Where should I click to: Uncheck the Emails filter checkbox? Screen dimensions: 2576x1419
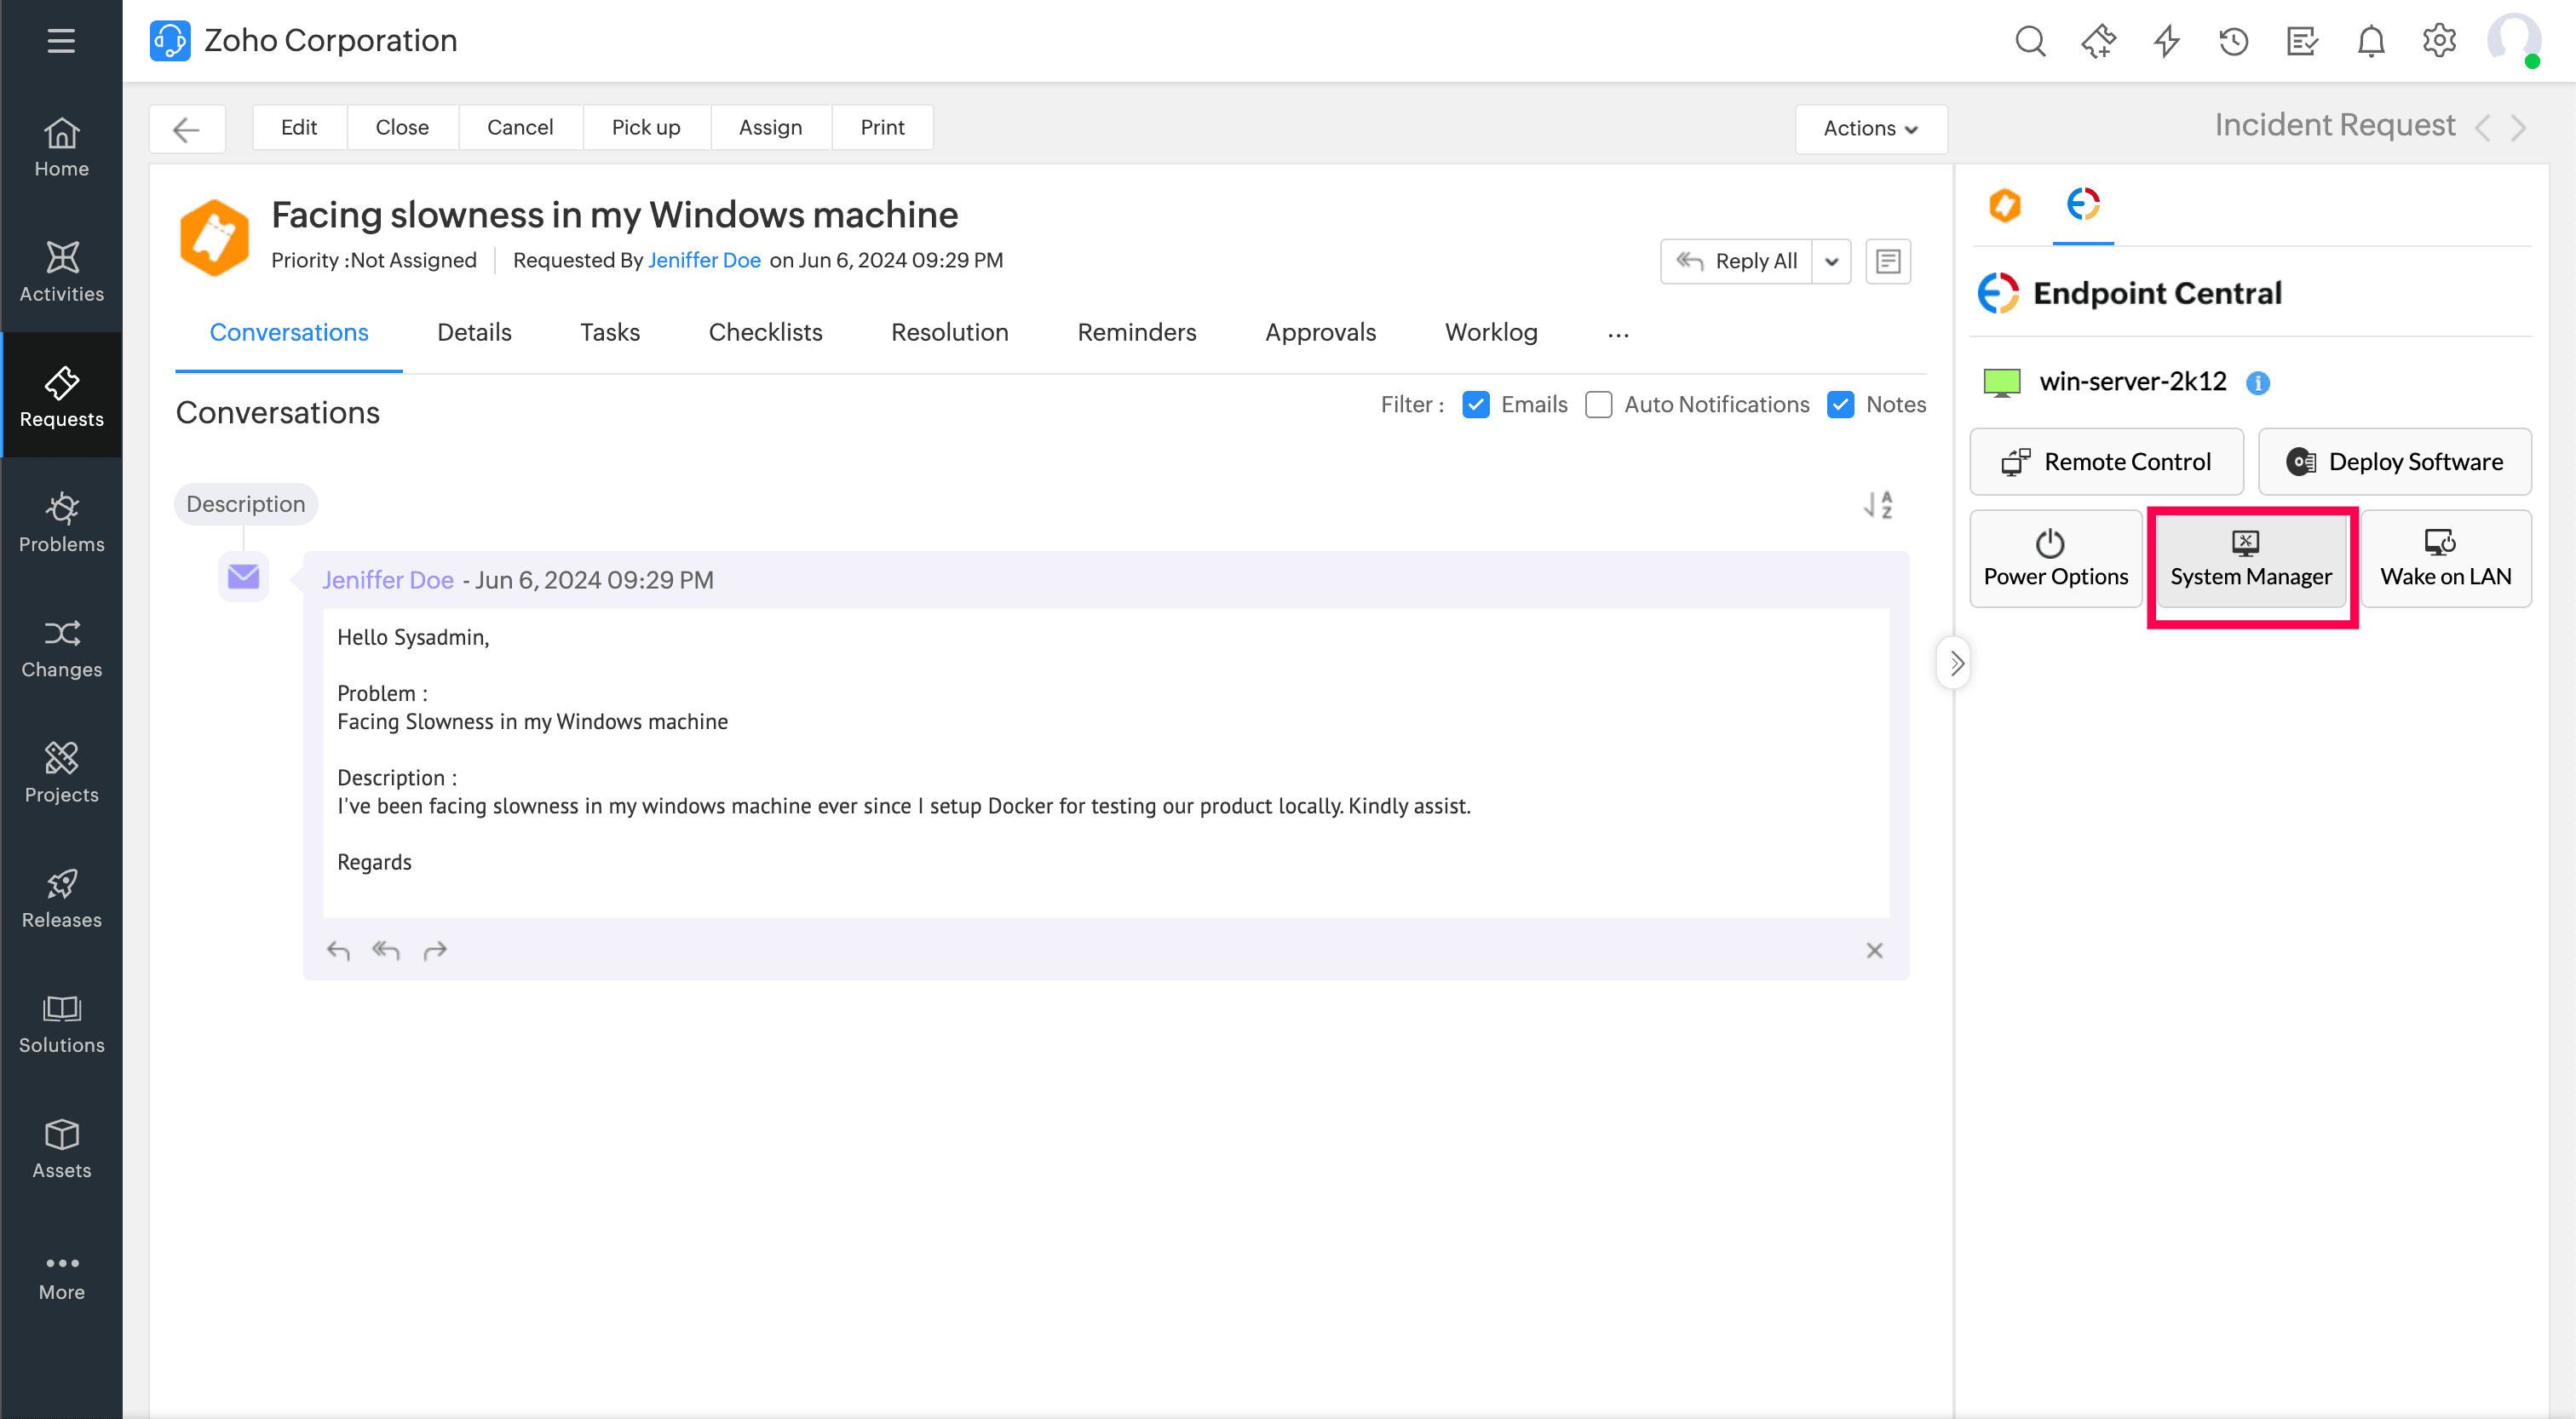coord(1475,404)
